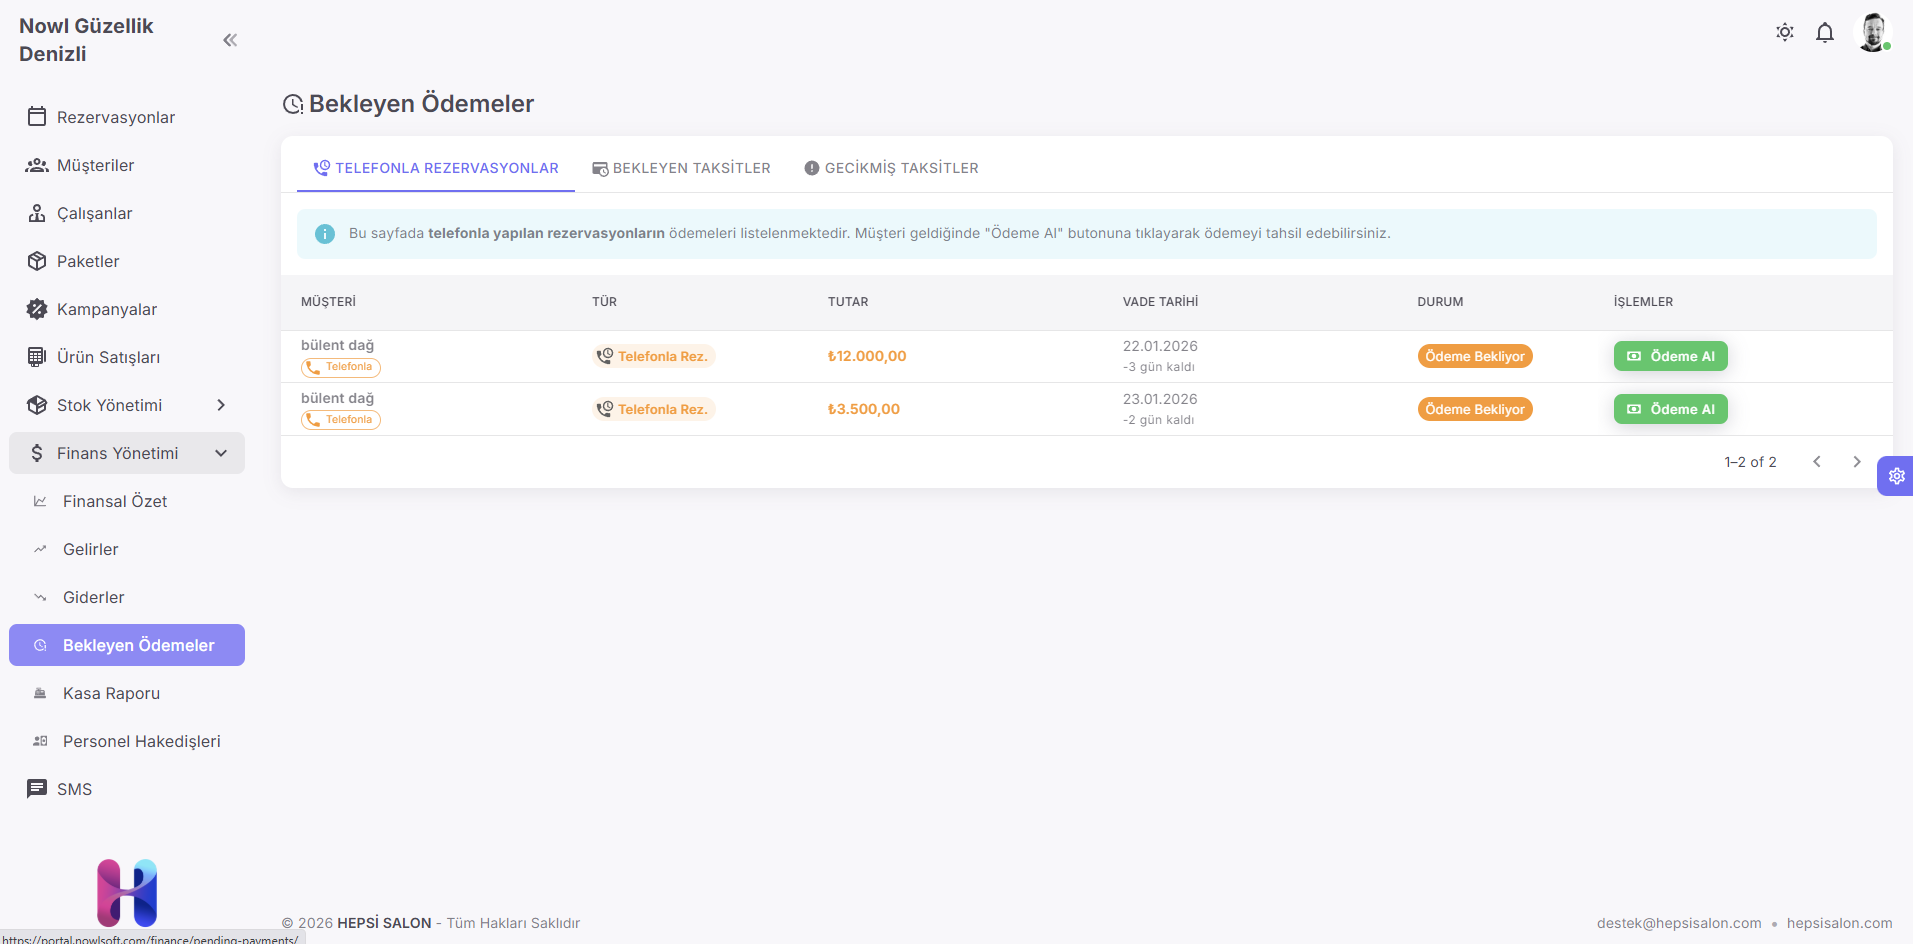This screenshot has width=1913, height=944.
Task: Open the hepsisalon.com footer link
Action: (1839, 923)
